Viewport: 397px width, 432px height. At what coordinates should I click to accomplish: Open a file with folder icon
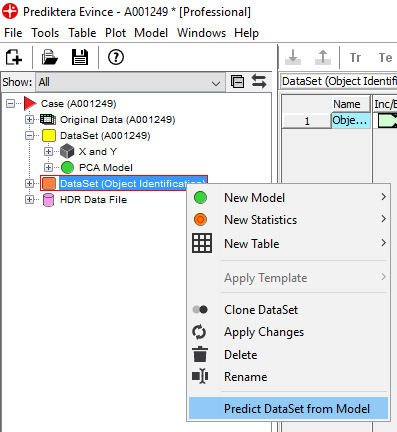pos(50,57)
